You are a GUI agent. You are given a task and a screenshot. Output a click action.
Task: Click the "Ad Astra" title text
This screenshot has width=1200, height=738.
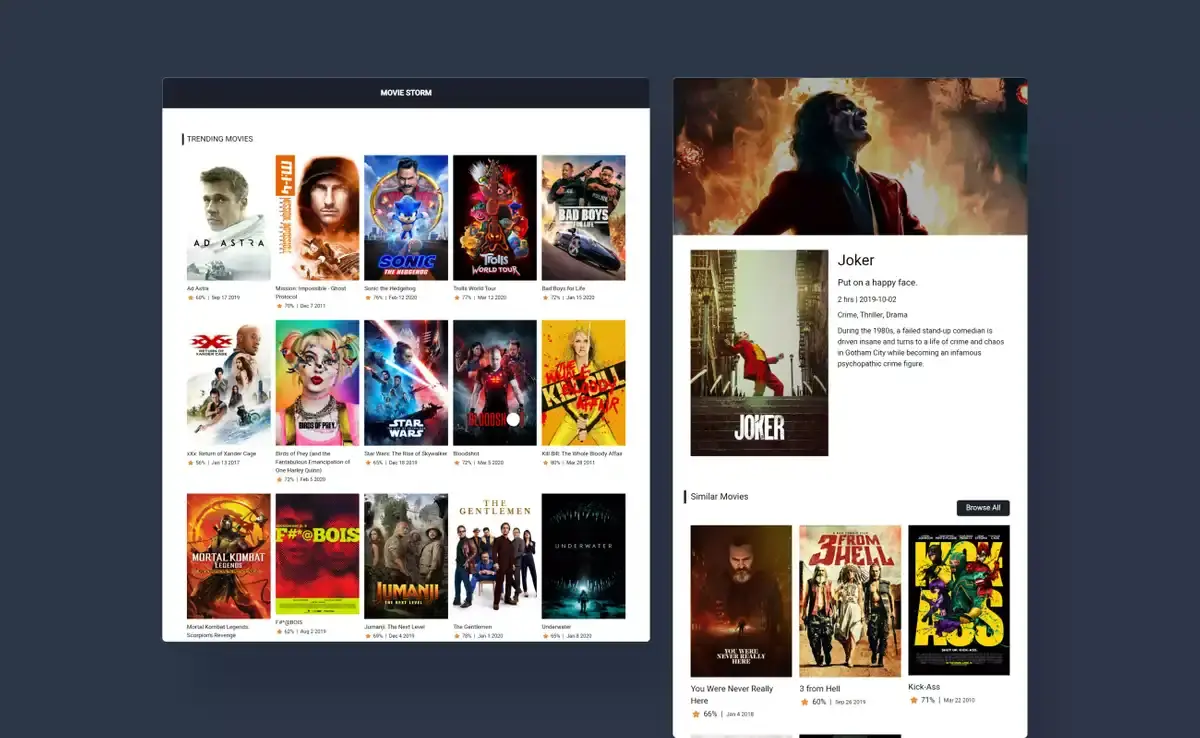[x=197, y=288]
